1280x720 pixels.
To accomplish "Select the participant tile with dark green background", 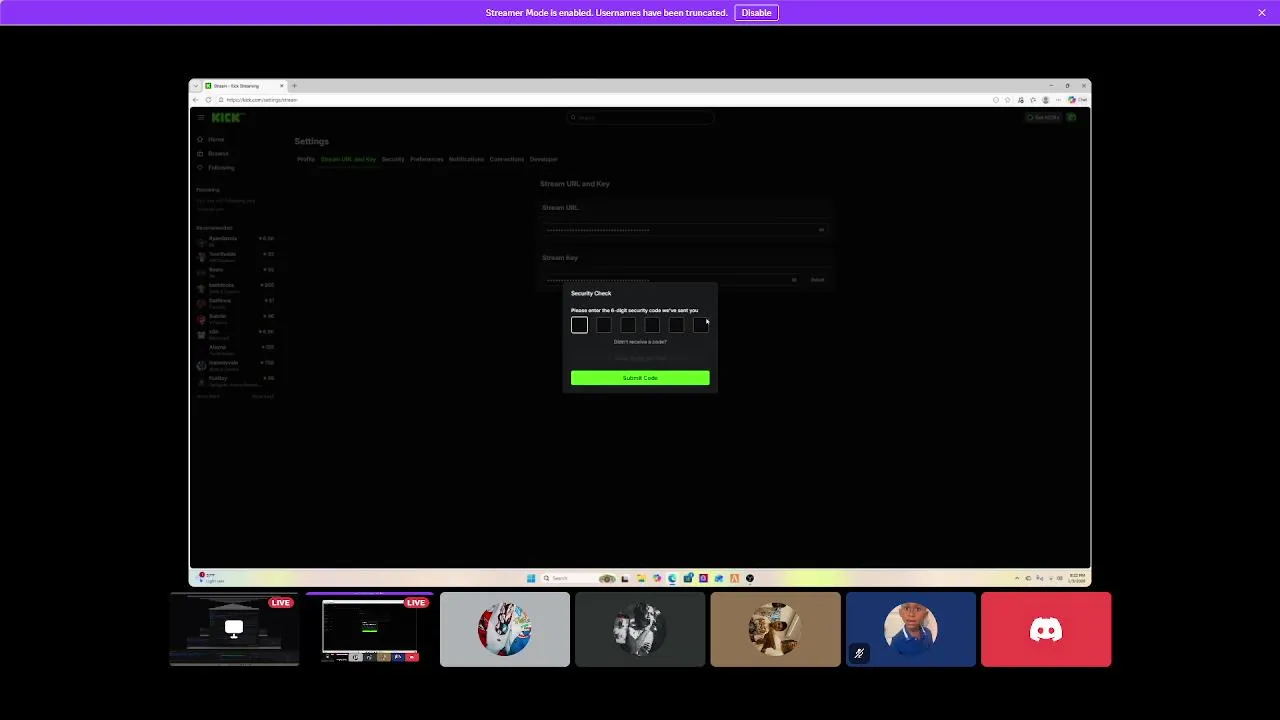I will (x=640, y=629).
